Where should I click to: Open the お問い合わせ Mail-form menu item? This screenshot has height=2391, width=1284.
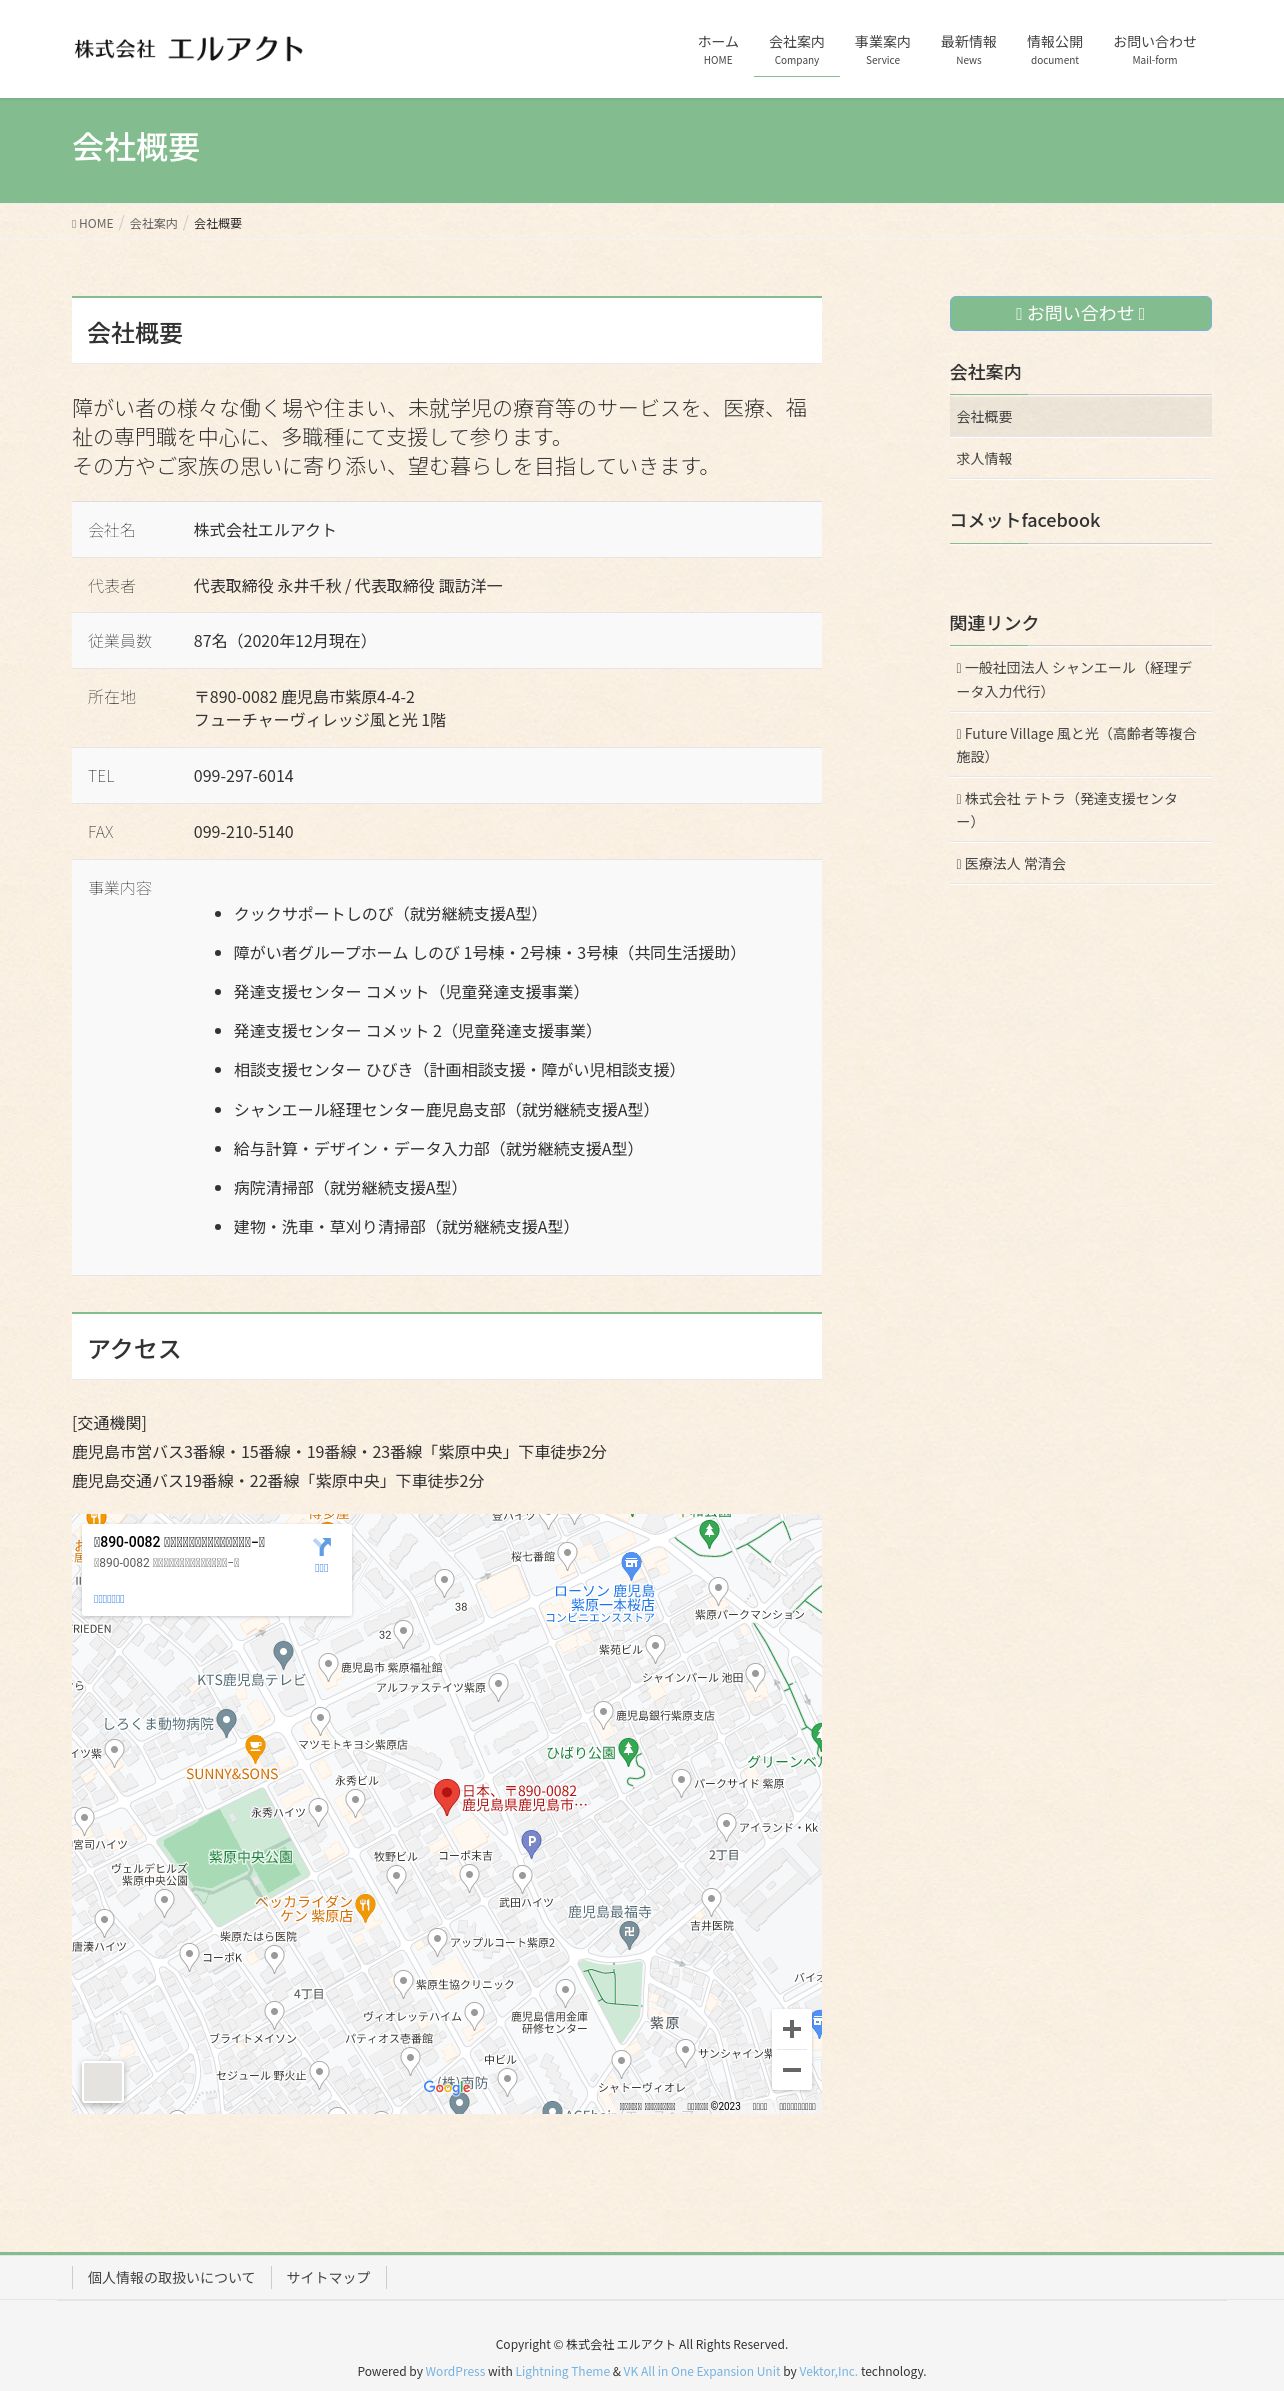pos(1154,50)
